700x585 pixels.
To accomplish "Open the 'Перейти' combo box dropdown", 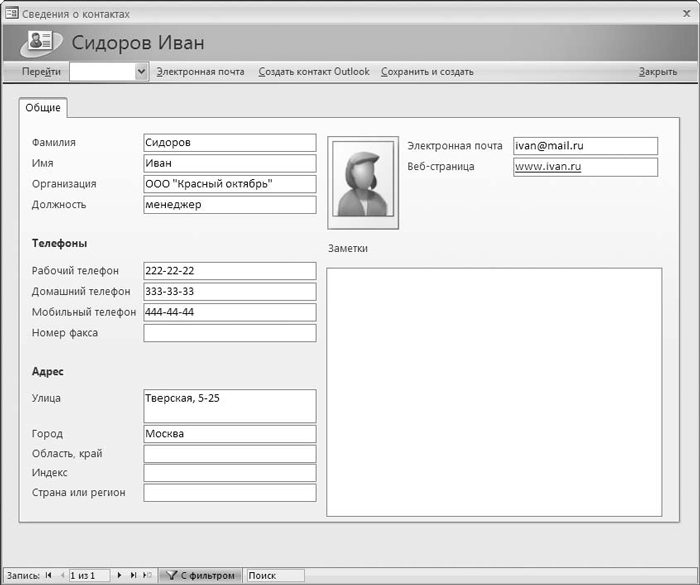I will click(x=141, y=72).
